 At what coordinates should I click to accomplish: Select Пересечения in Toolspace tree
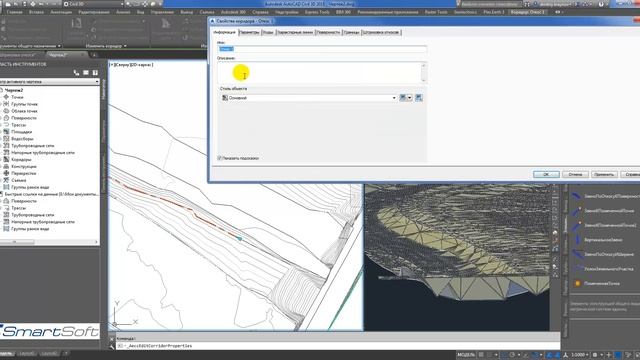pos(24,173)
